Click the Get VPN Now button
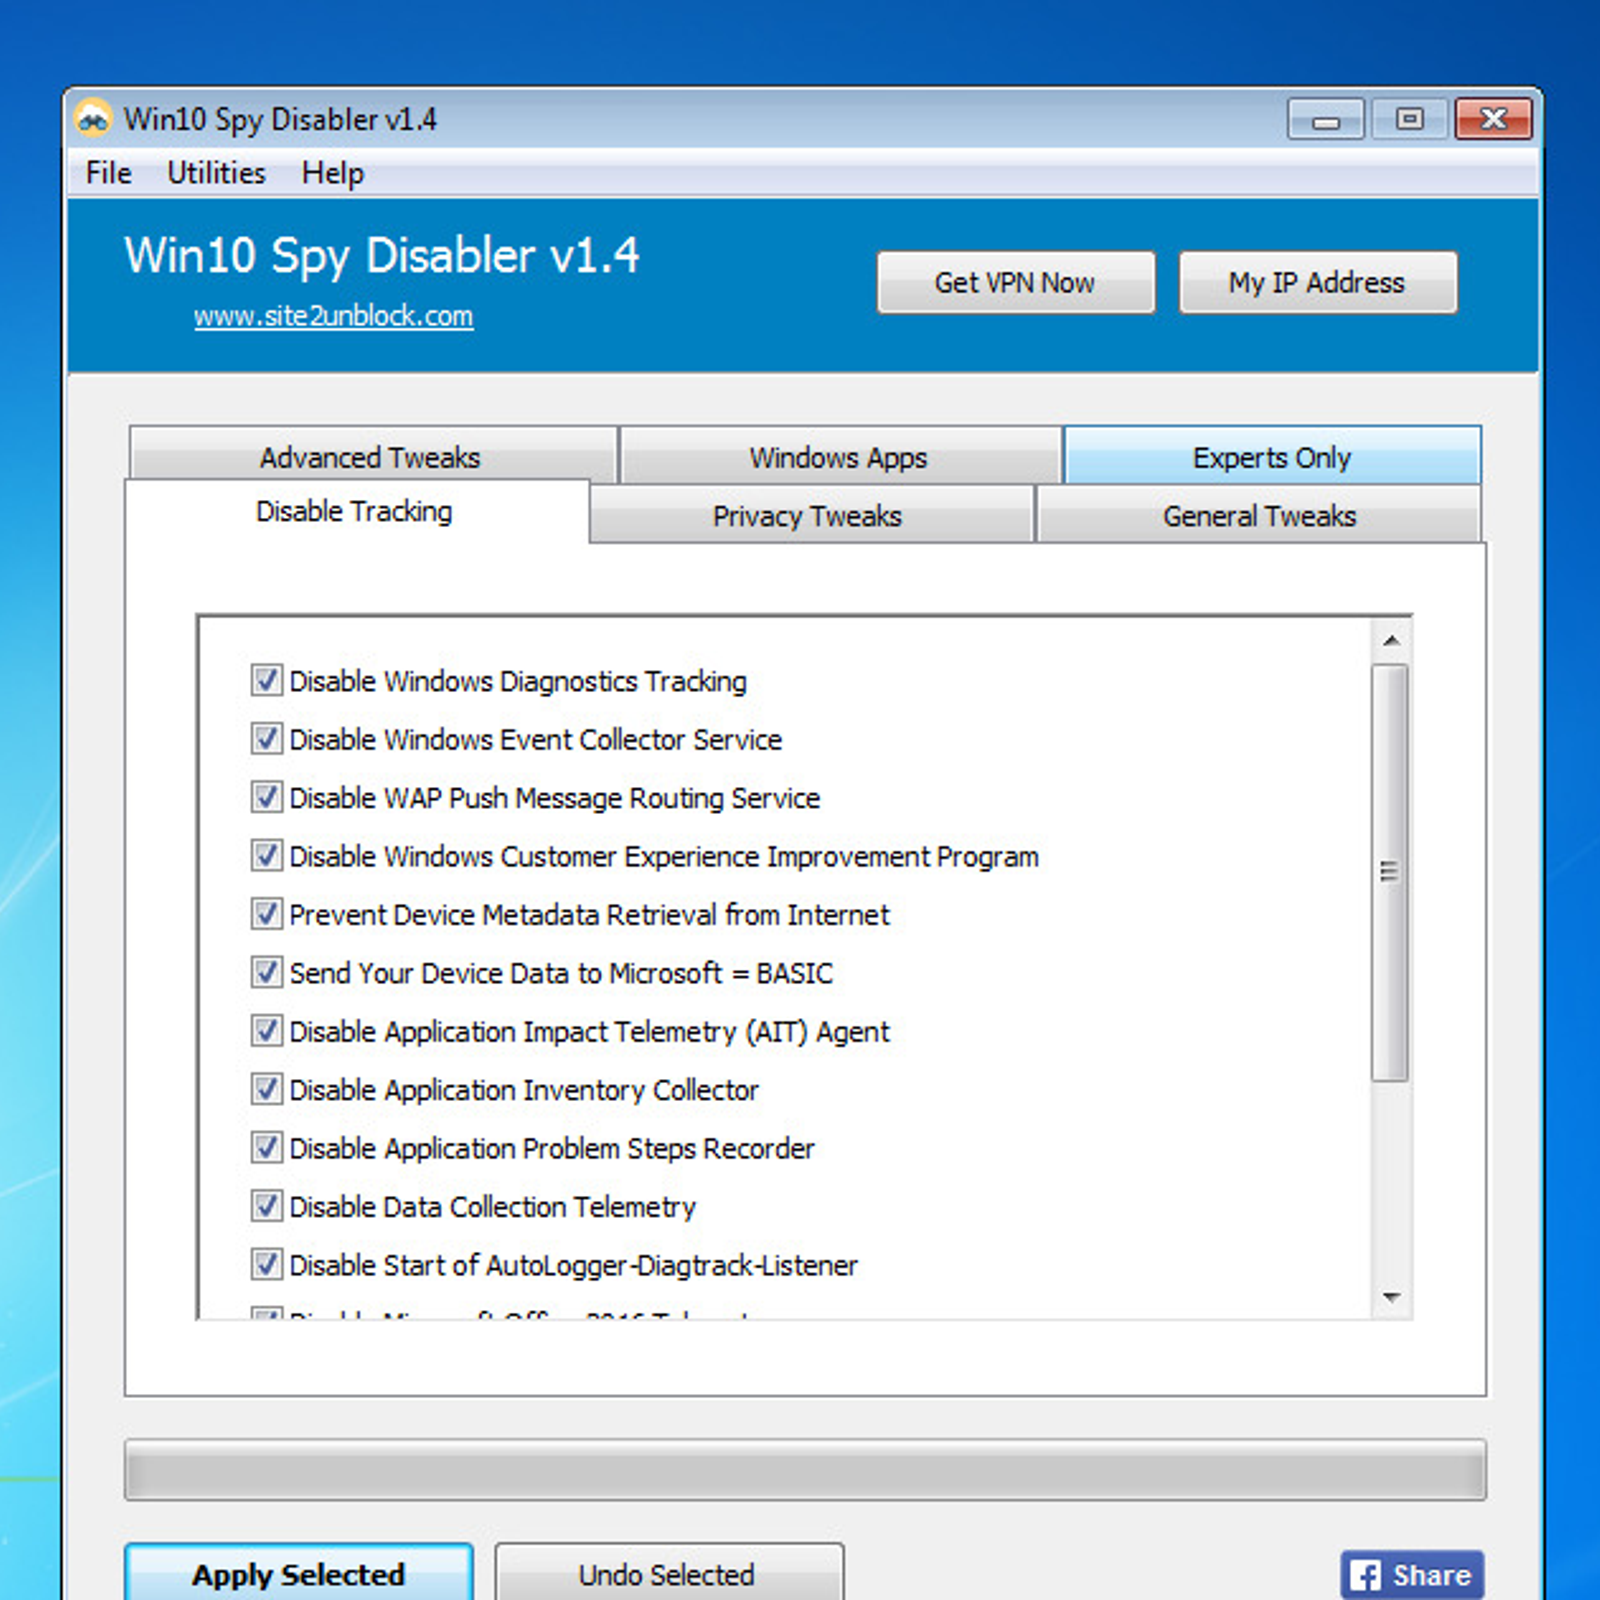Screen dimensions: 1600x1600 coord(1016,283)
